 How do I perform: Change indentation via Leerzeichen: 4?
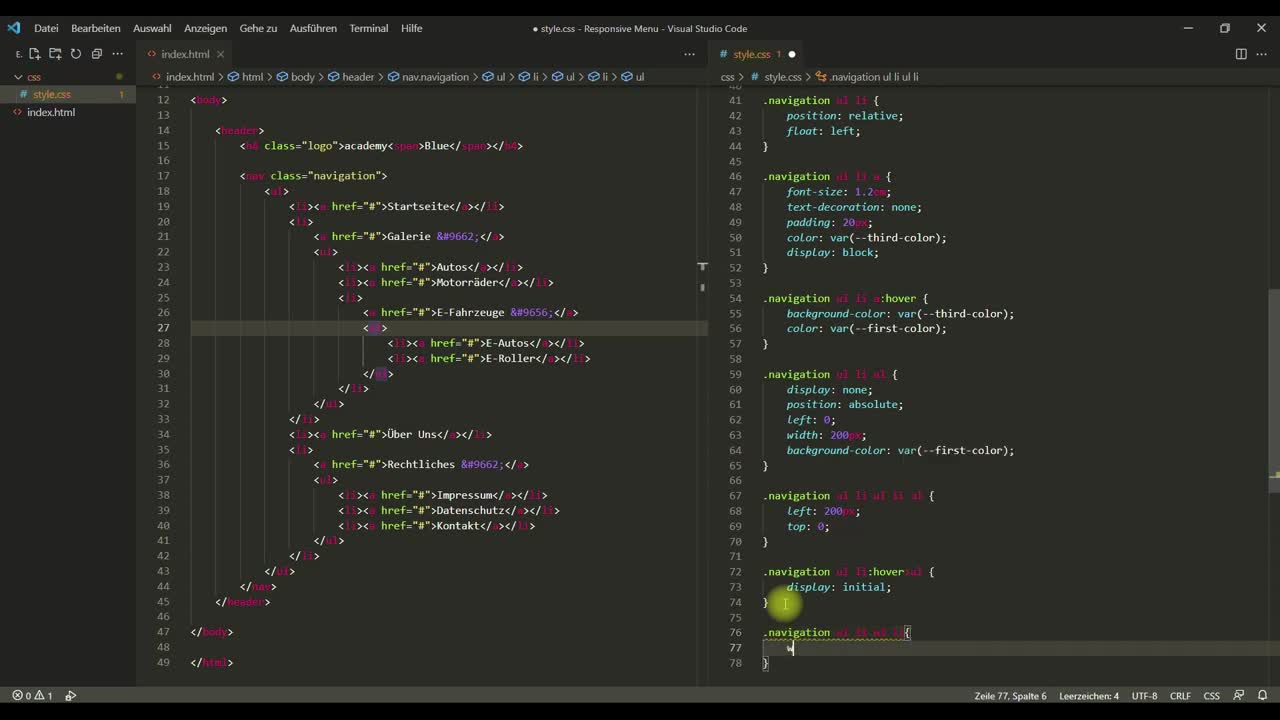tap(1089, 695)
